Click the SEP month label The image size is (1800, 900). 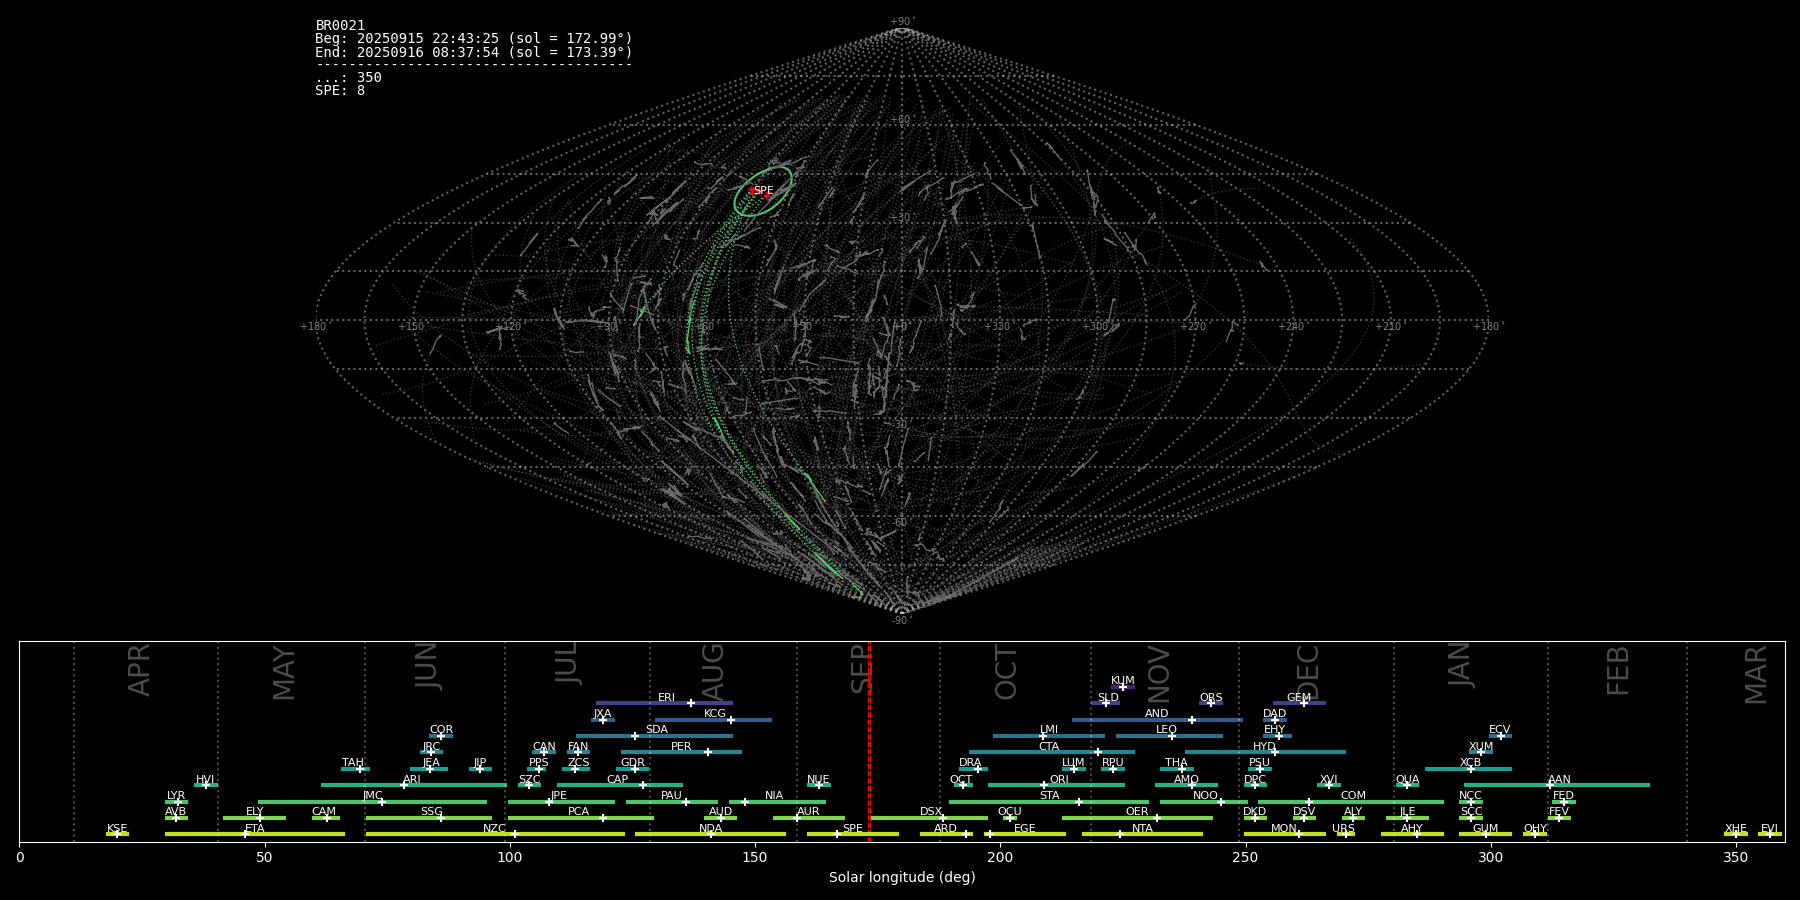click(x=860, y=669)
